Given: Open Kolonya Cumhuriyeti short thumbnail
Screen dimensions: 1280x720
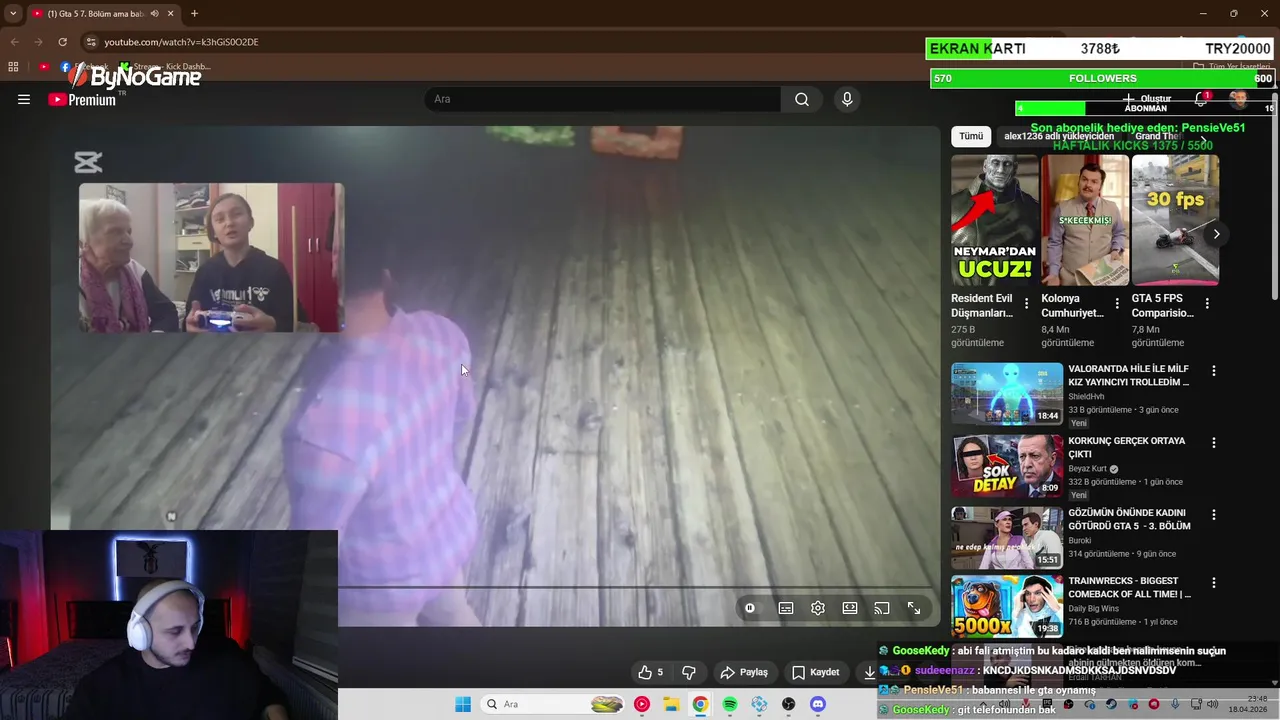Looking at the screenshot, I should click(1085, 220).
